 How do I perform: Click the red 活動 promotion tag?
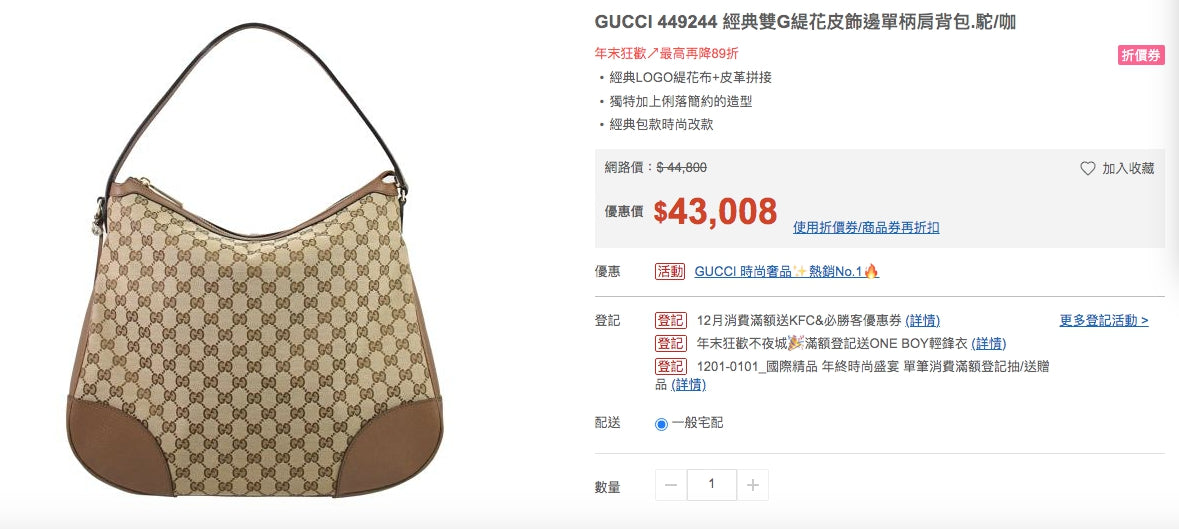tap(670, 271)
